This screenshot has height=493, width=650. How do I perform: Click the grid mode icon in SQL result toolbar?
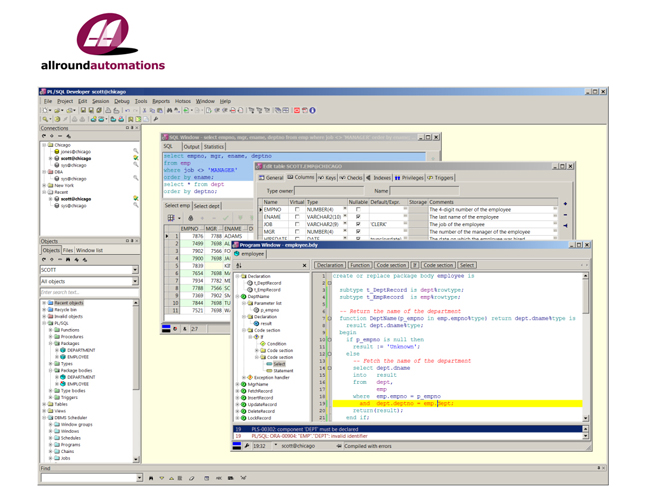coord(171,218)
